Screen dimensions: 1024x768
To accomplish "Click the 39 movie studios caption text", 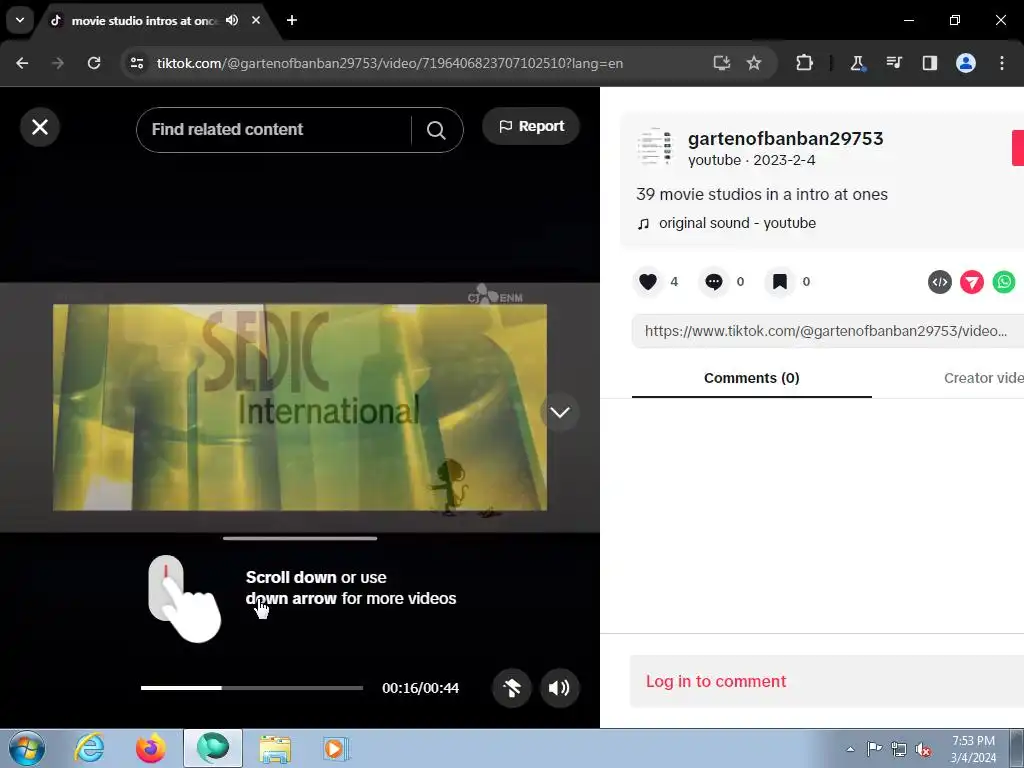I will pyautogui.click(x=761, y=195).
